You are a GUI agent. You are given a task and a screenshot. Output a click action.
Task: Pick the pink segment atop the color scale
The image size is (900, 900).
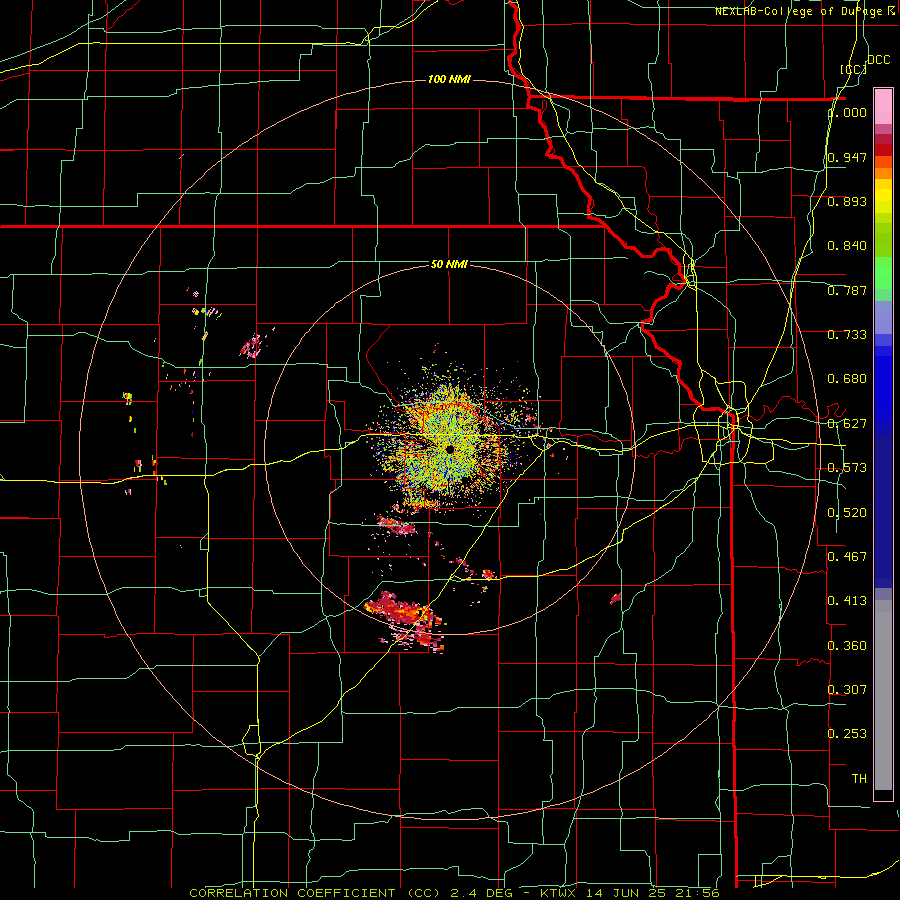(x=883, y=107)
